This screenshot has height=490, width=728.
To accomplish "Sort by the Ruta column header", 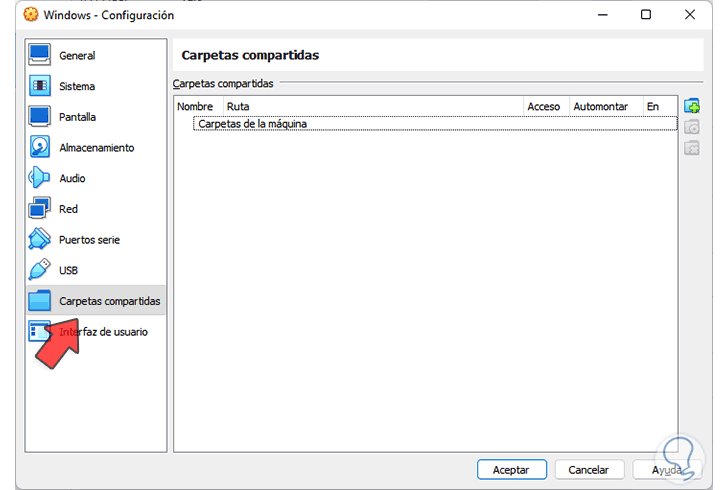I will point(373,106).
